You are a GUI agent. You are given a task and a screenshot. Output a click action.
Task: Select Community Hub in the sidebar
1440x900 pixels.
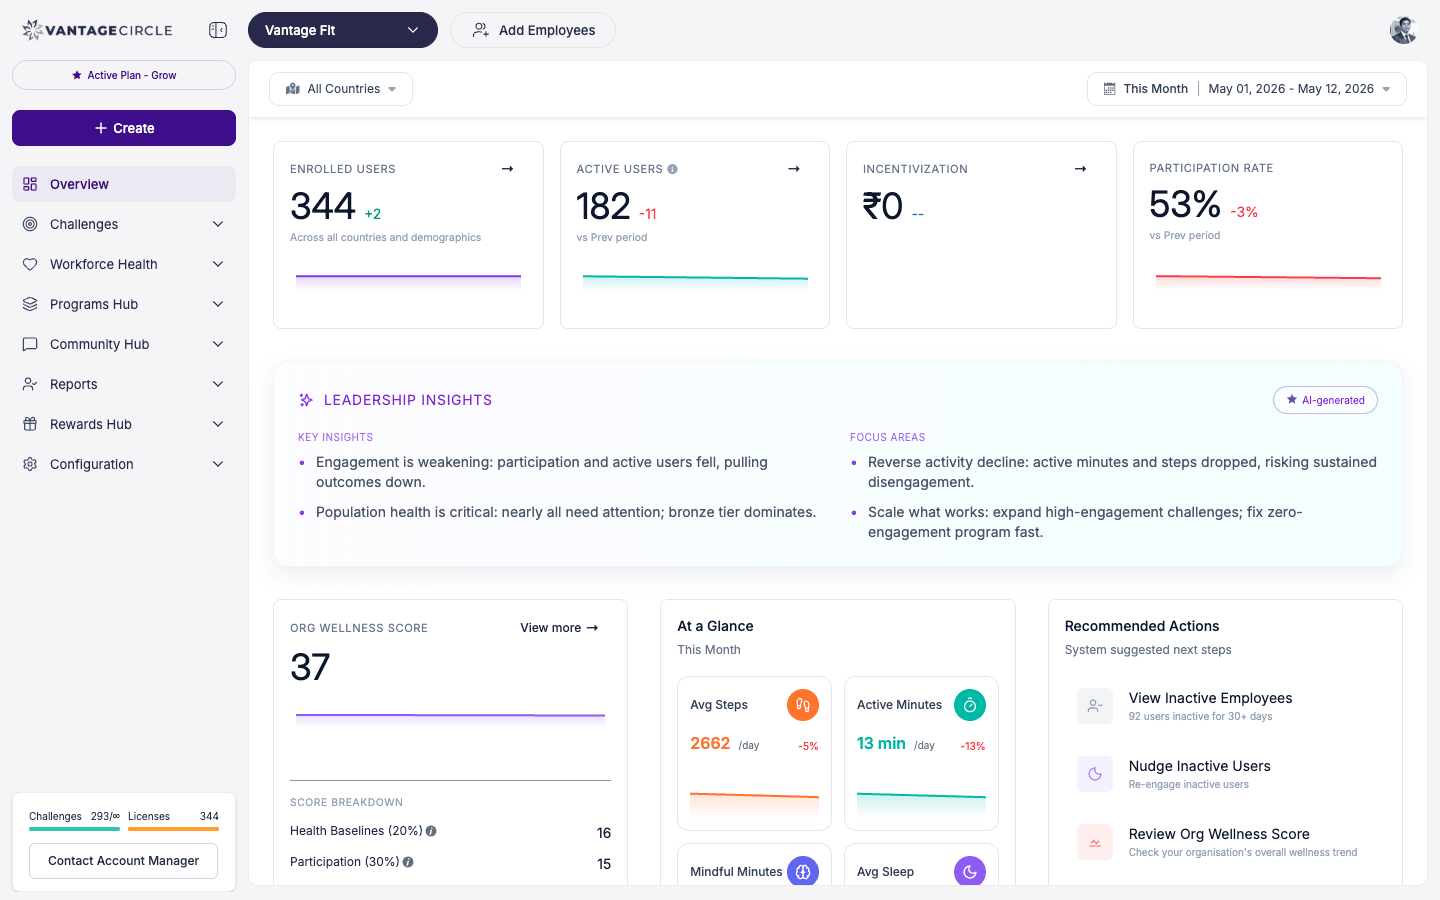click(x=124, y=344)
